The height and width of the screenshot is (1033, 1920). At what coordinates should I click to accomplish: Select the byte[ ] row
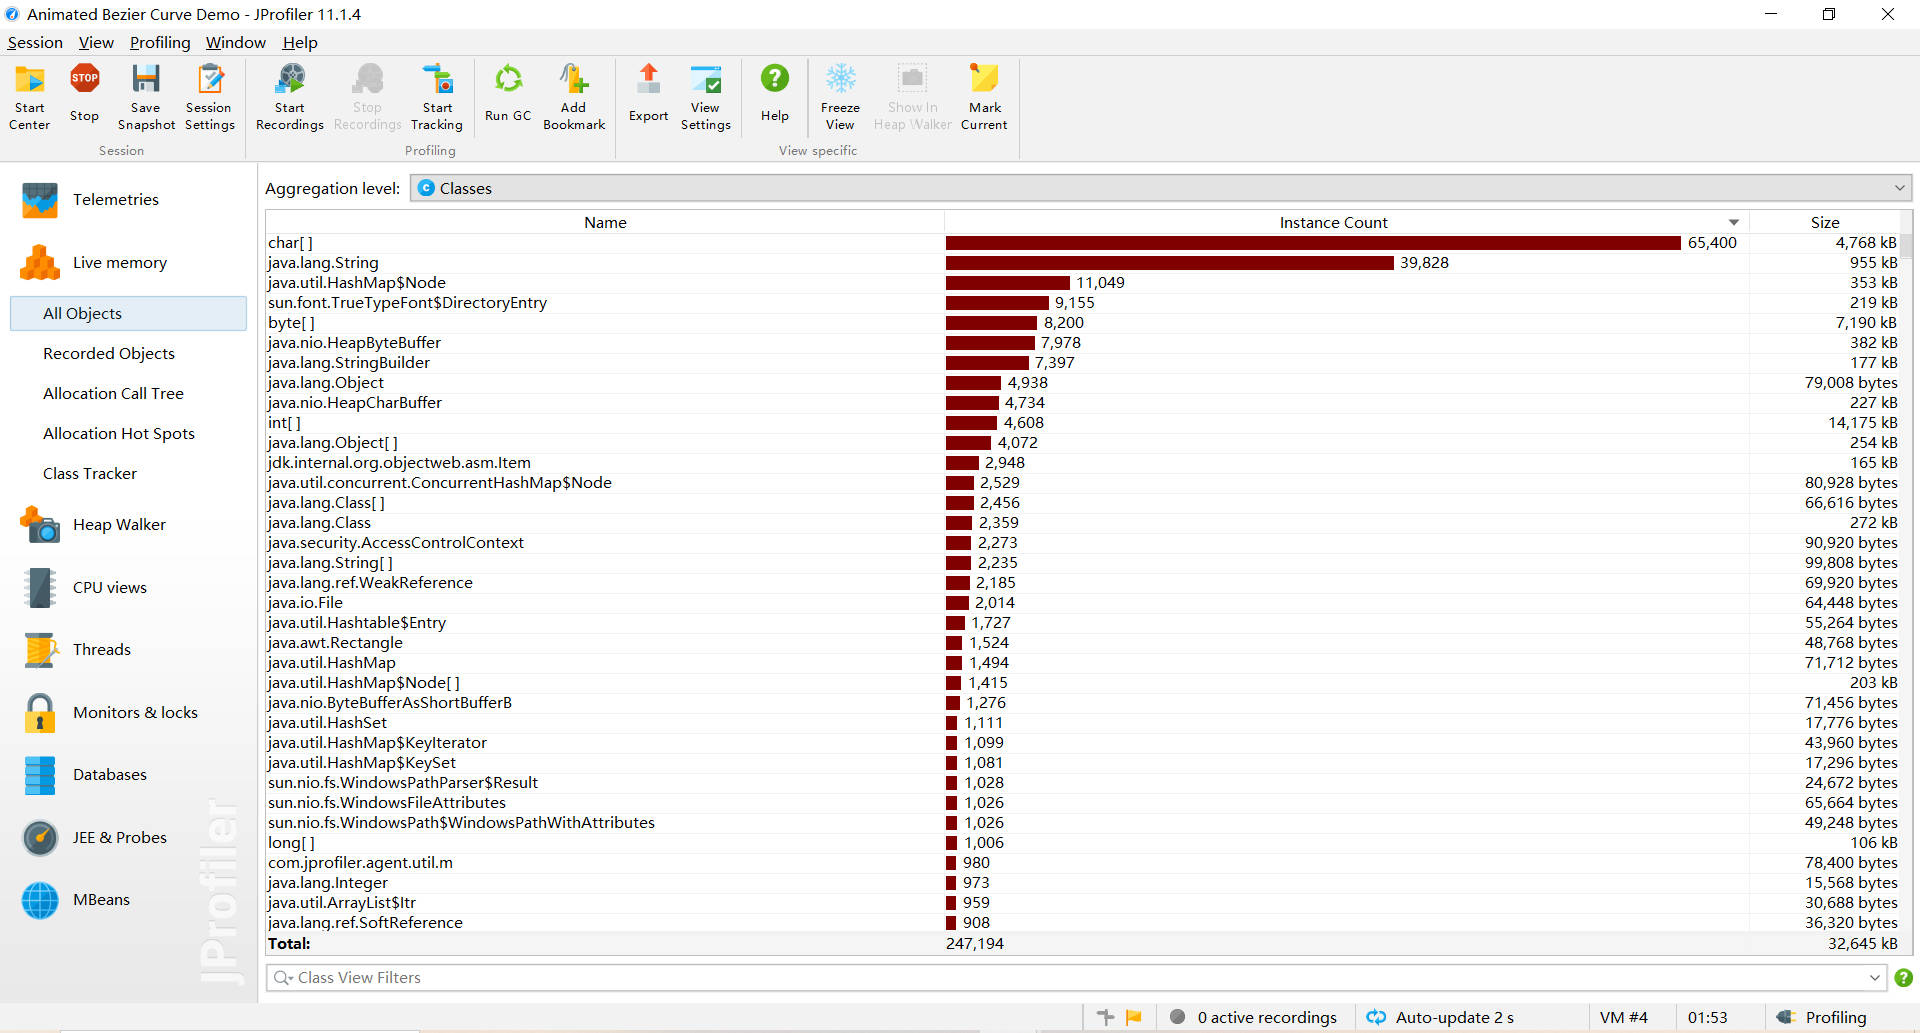pos(1083,323)
